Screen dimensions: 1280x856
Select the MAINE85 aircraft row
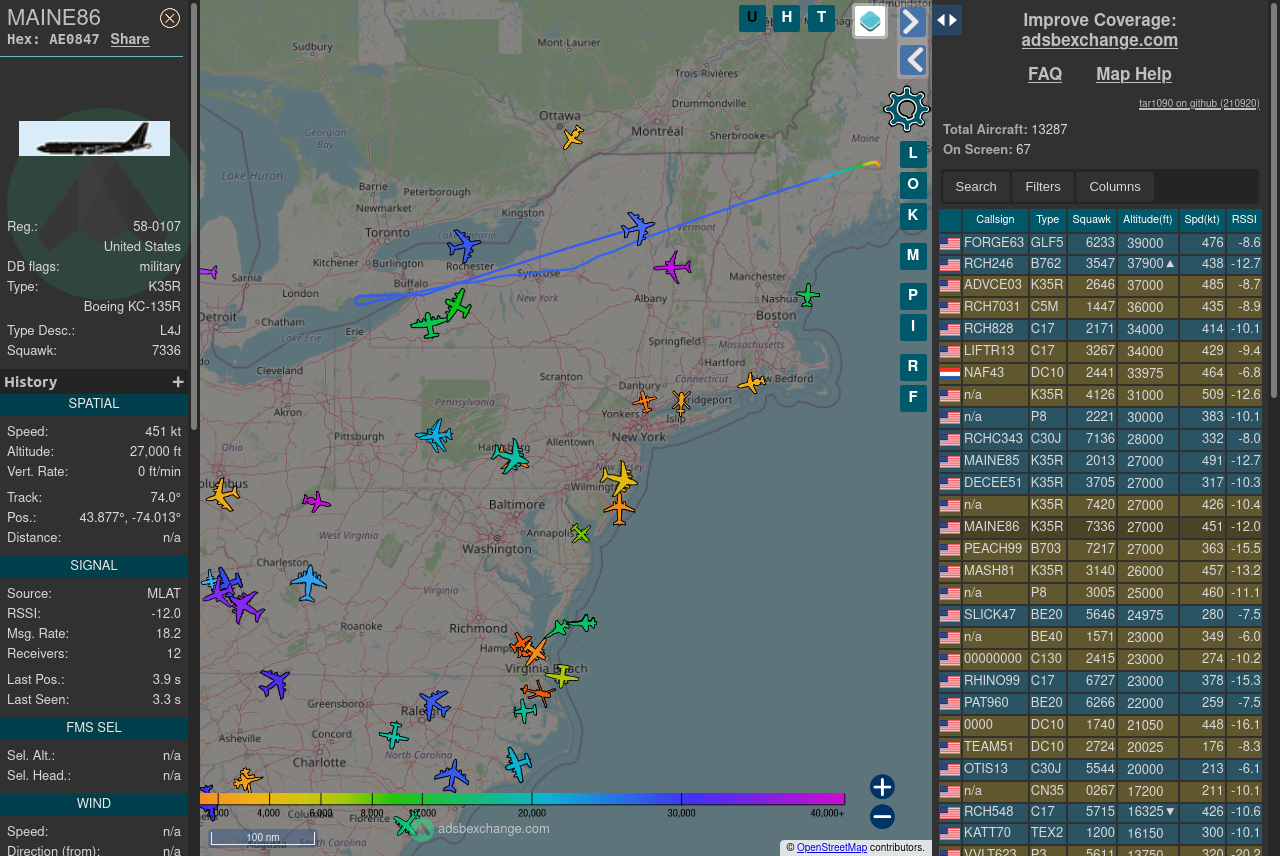pyautogui.click(x=1100, y=461)
